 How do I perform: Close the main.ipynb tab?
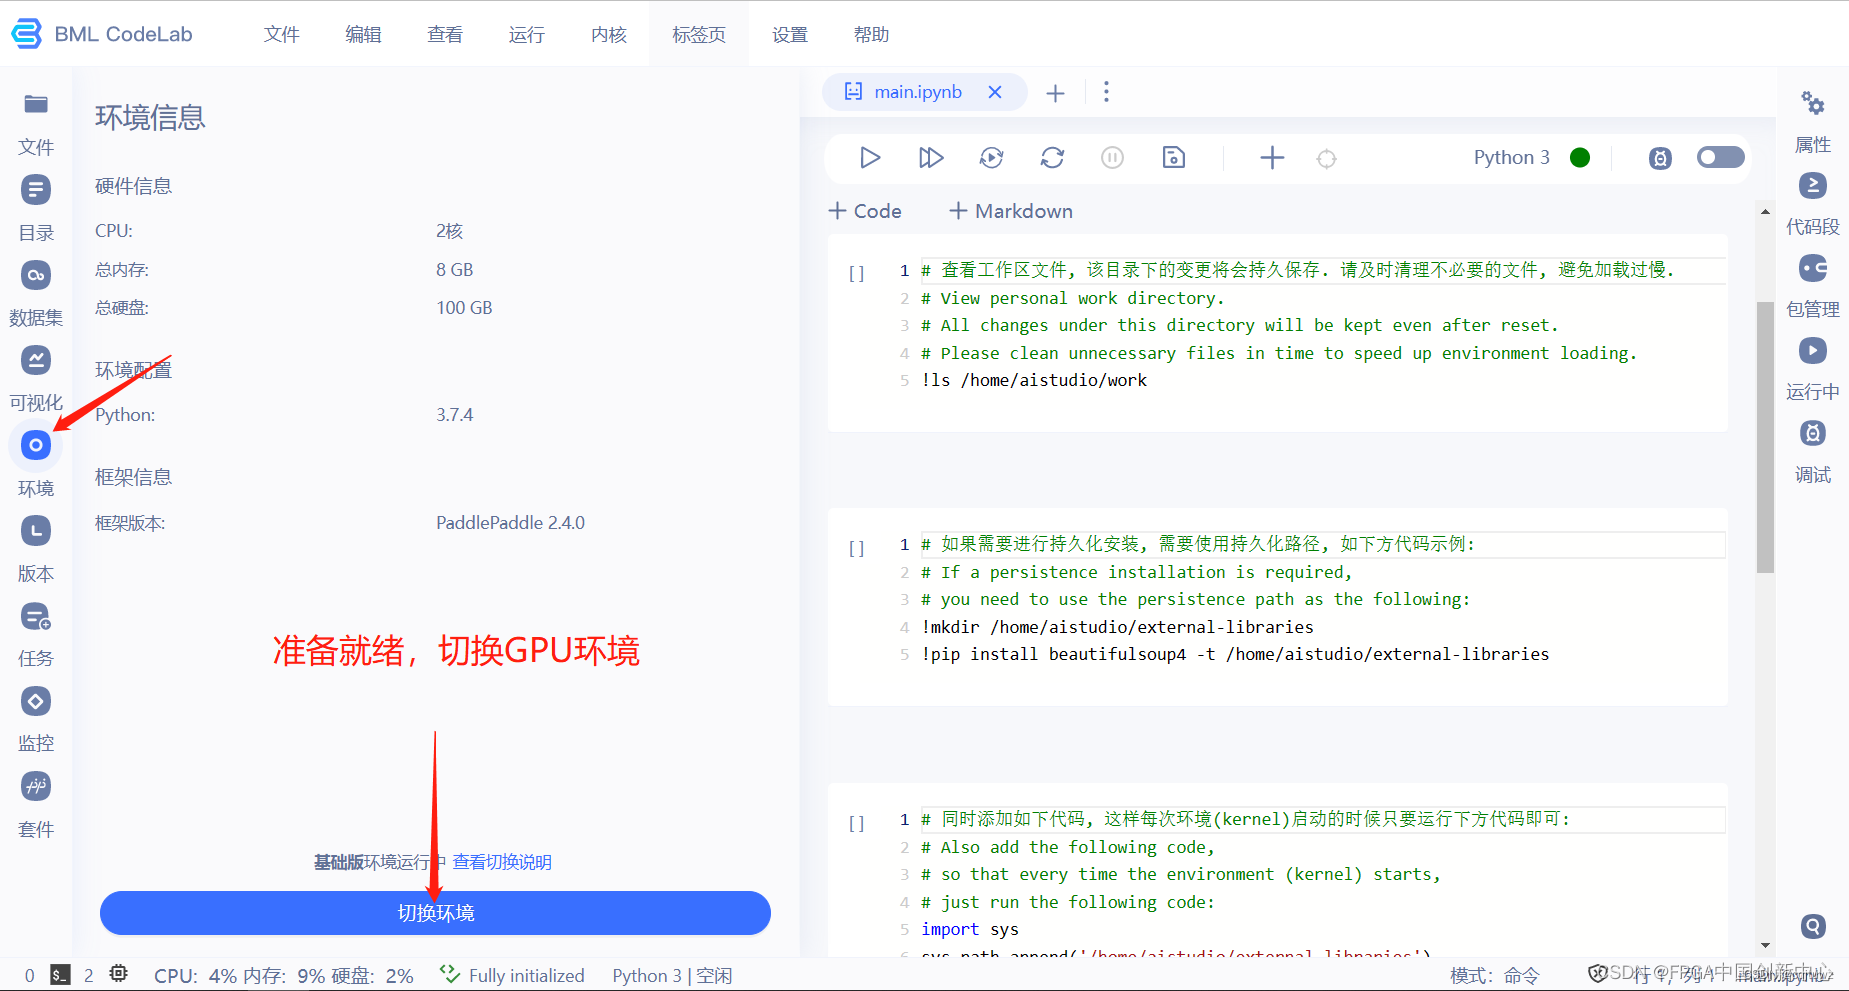(x=995, y=92)
